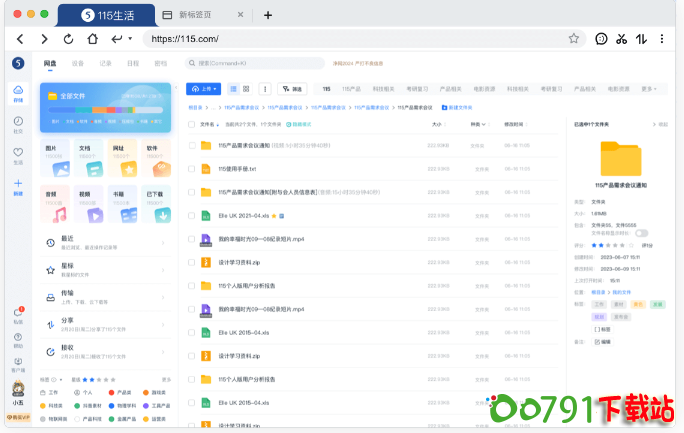
Task: Switch to list view icon
Action: 234,89
